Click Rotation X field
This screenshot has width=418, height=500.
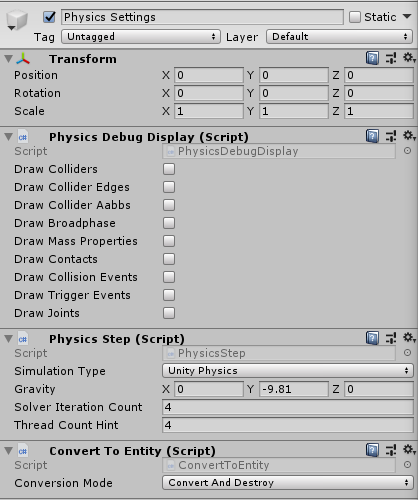click(209, 93)
